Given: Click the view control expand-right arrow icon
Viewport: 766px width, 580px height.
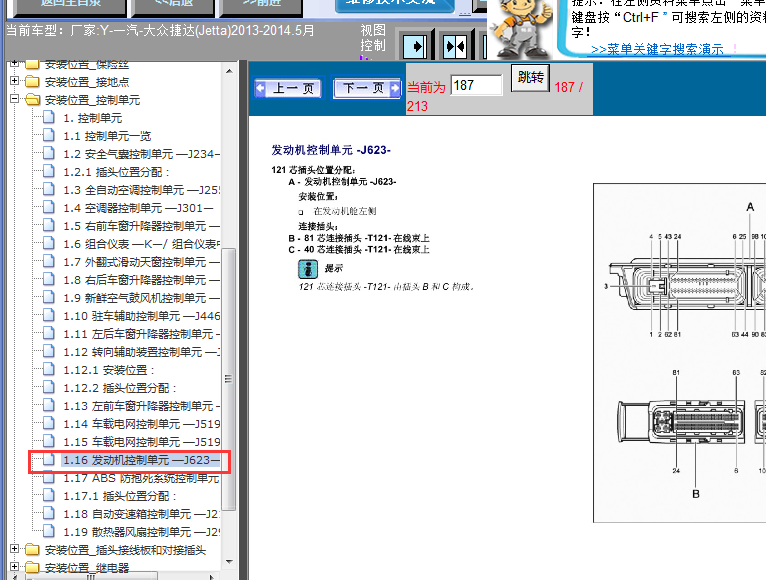Looking at the screenshot, I should click(x=415, y=47).
